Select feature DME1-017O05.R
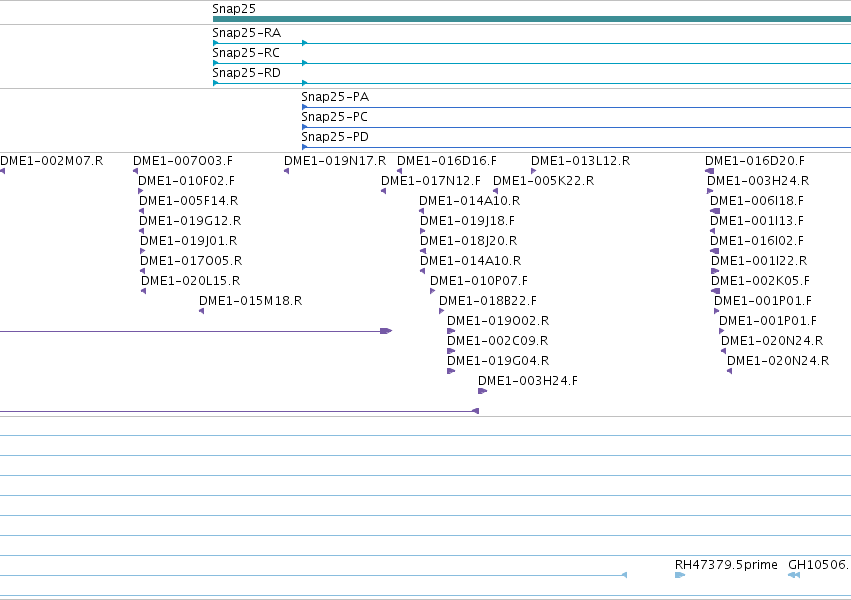The image size is (851, 600). [x=191, y=261]
